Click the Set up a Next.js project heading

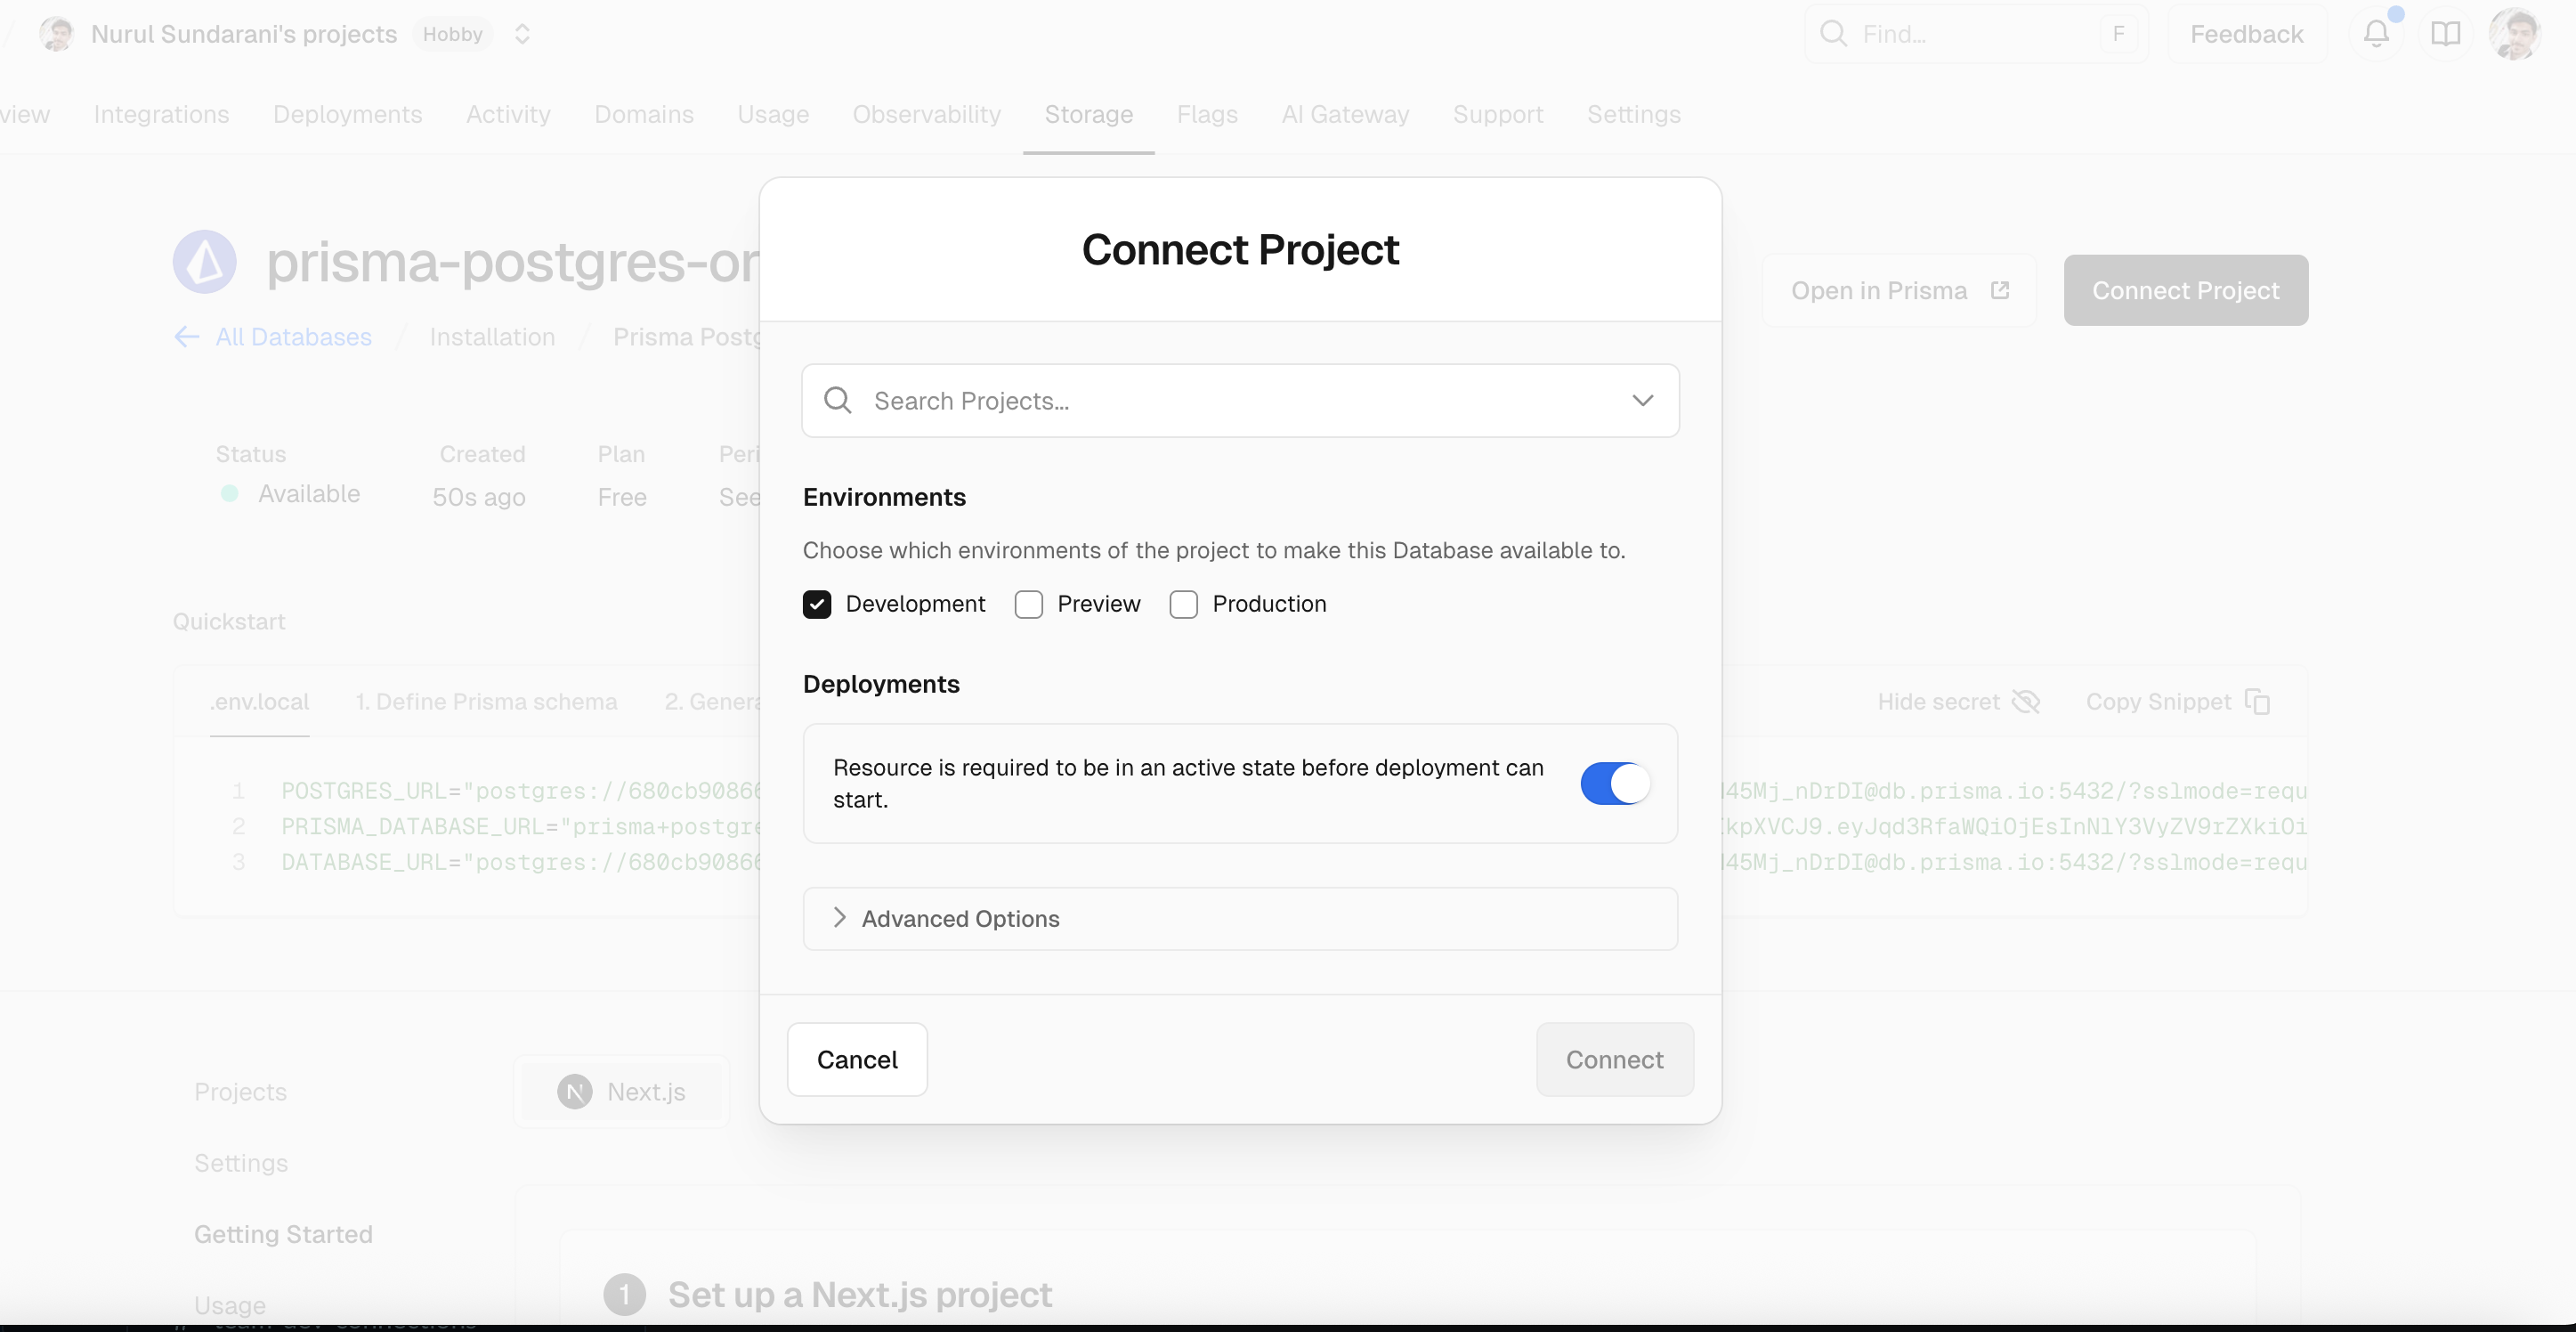[860, 1295]
